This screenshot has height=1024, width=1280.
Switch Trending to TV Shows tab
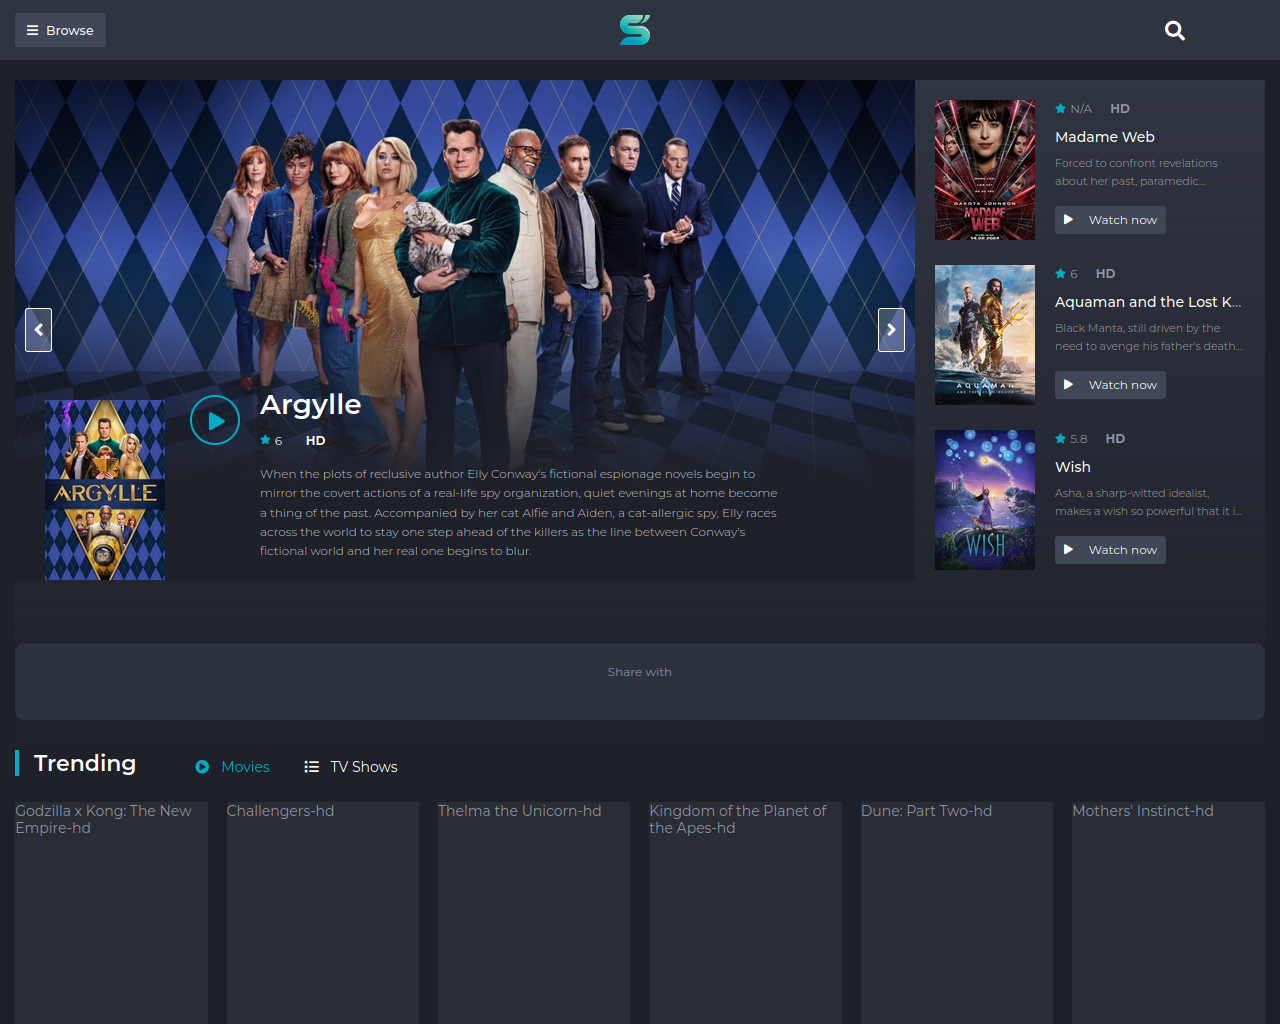(x=351, y=767)
